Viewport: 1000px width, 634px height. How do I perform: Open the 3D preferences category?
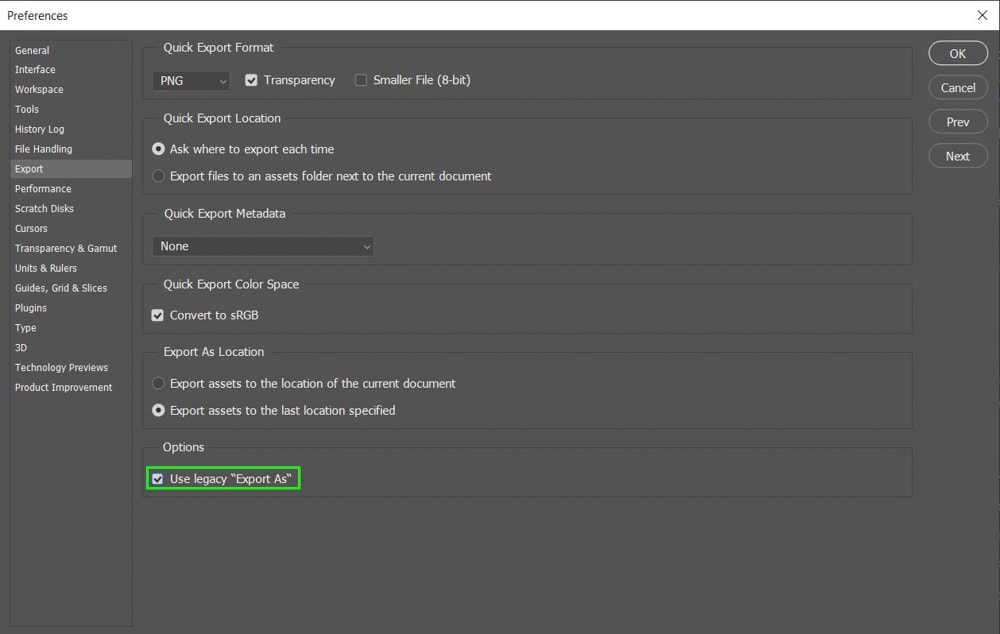[21, 348]
